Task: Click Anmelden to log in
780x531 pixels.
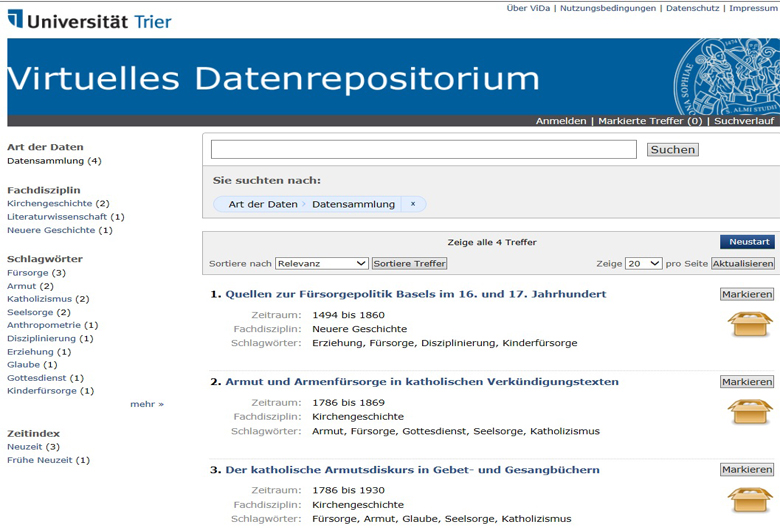Action: tap(561, 121)
